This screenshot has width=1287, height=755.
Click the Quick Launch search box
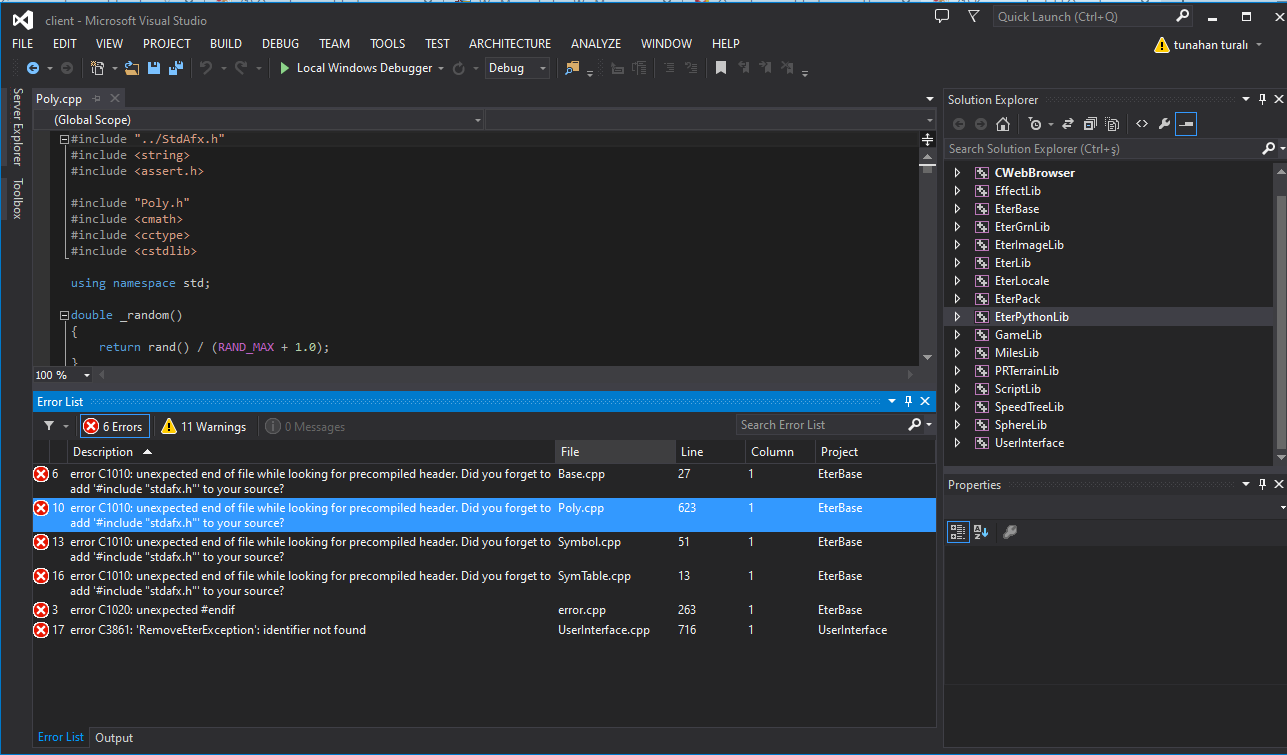[1084, 17]
